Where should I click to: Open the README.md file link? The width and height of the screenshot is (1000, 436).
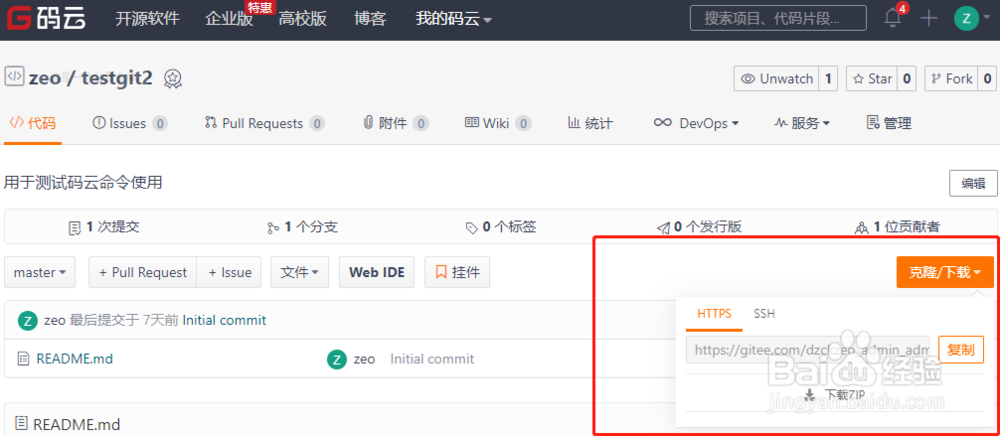pyautogui.click(x=75, y=359)
